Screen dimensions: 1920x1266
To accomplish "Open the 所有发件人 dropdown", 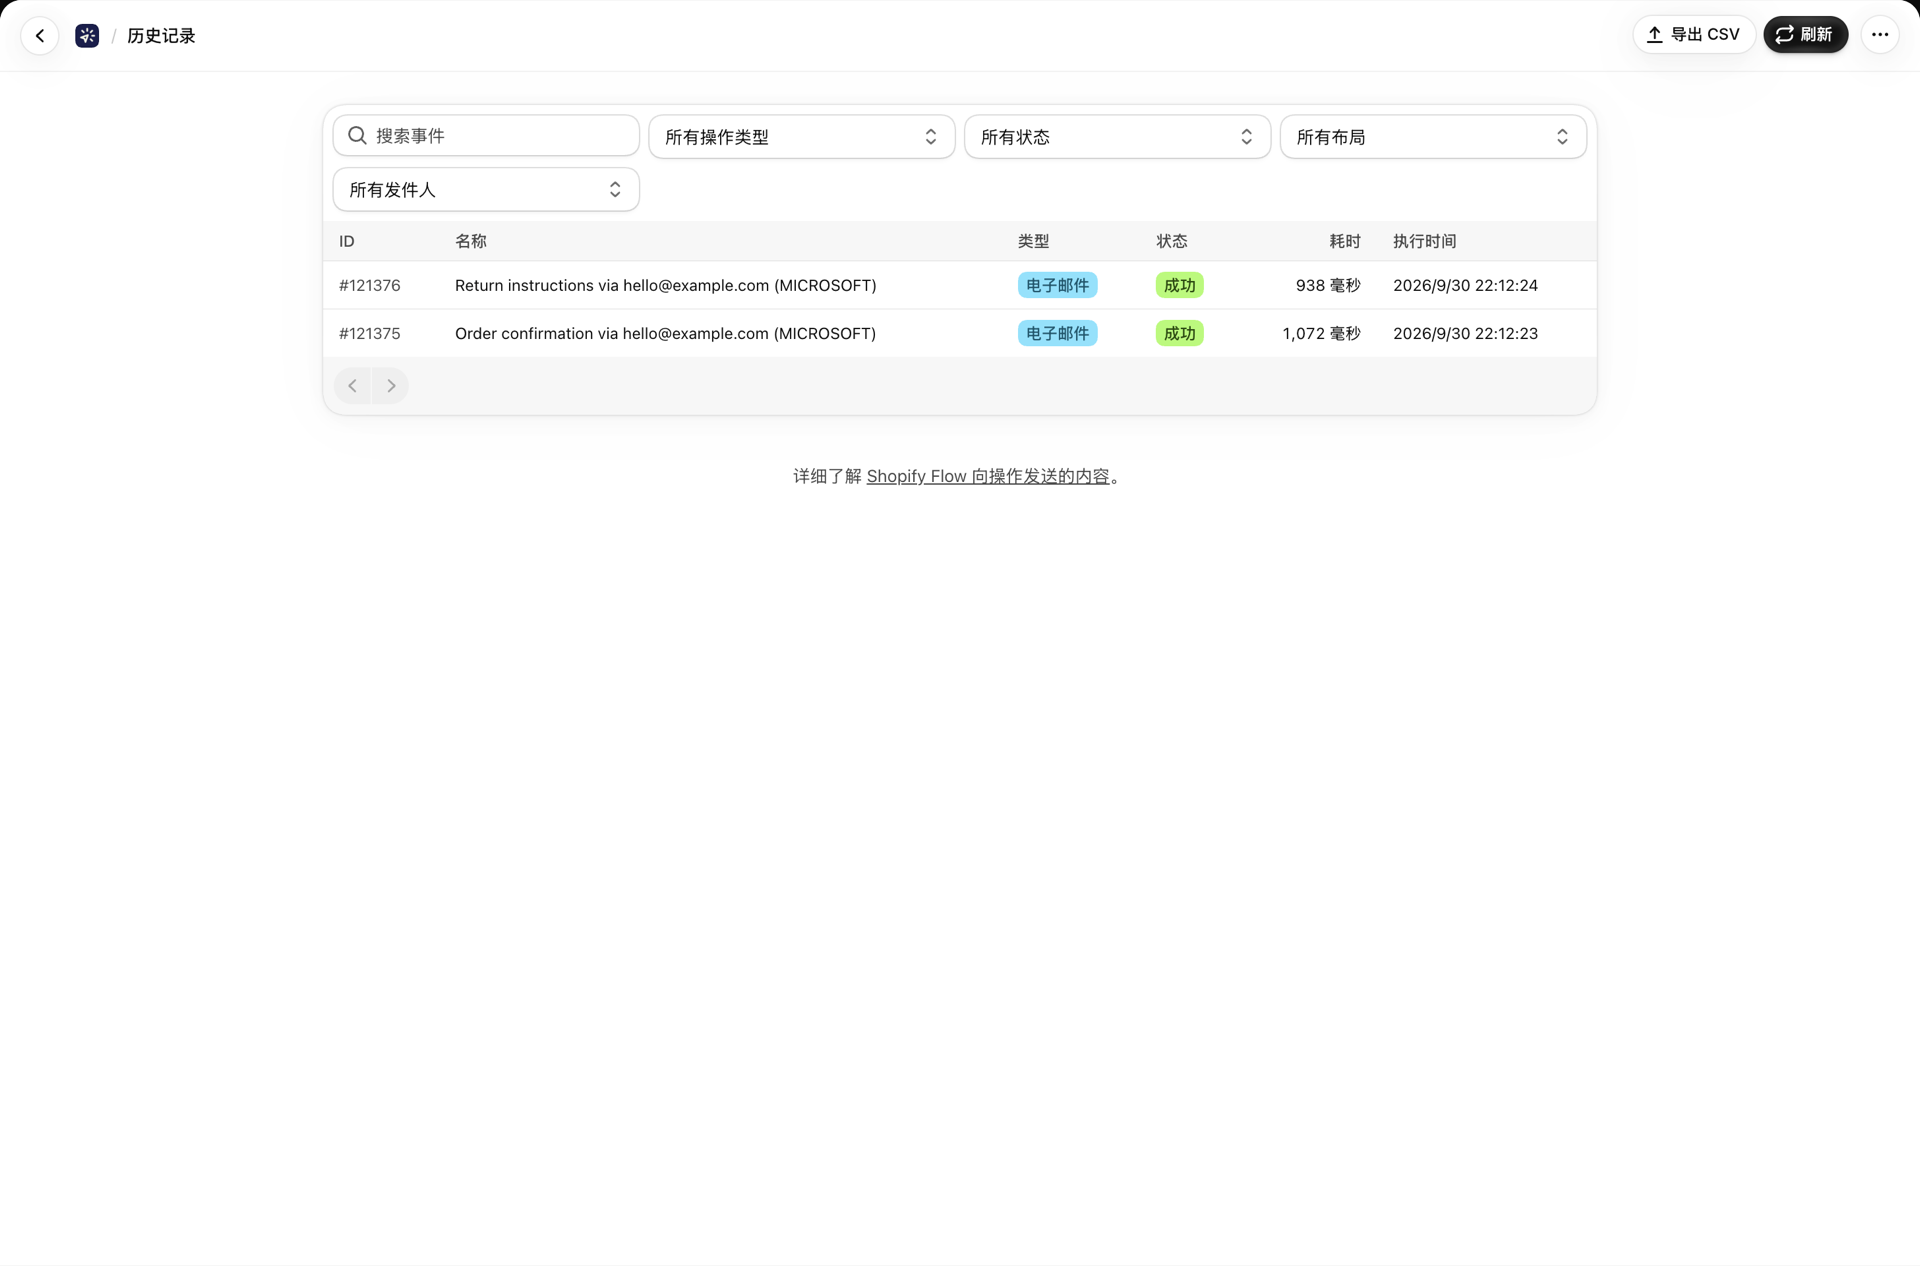I will tap(486, 190).
